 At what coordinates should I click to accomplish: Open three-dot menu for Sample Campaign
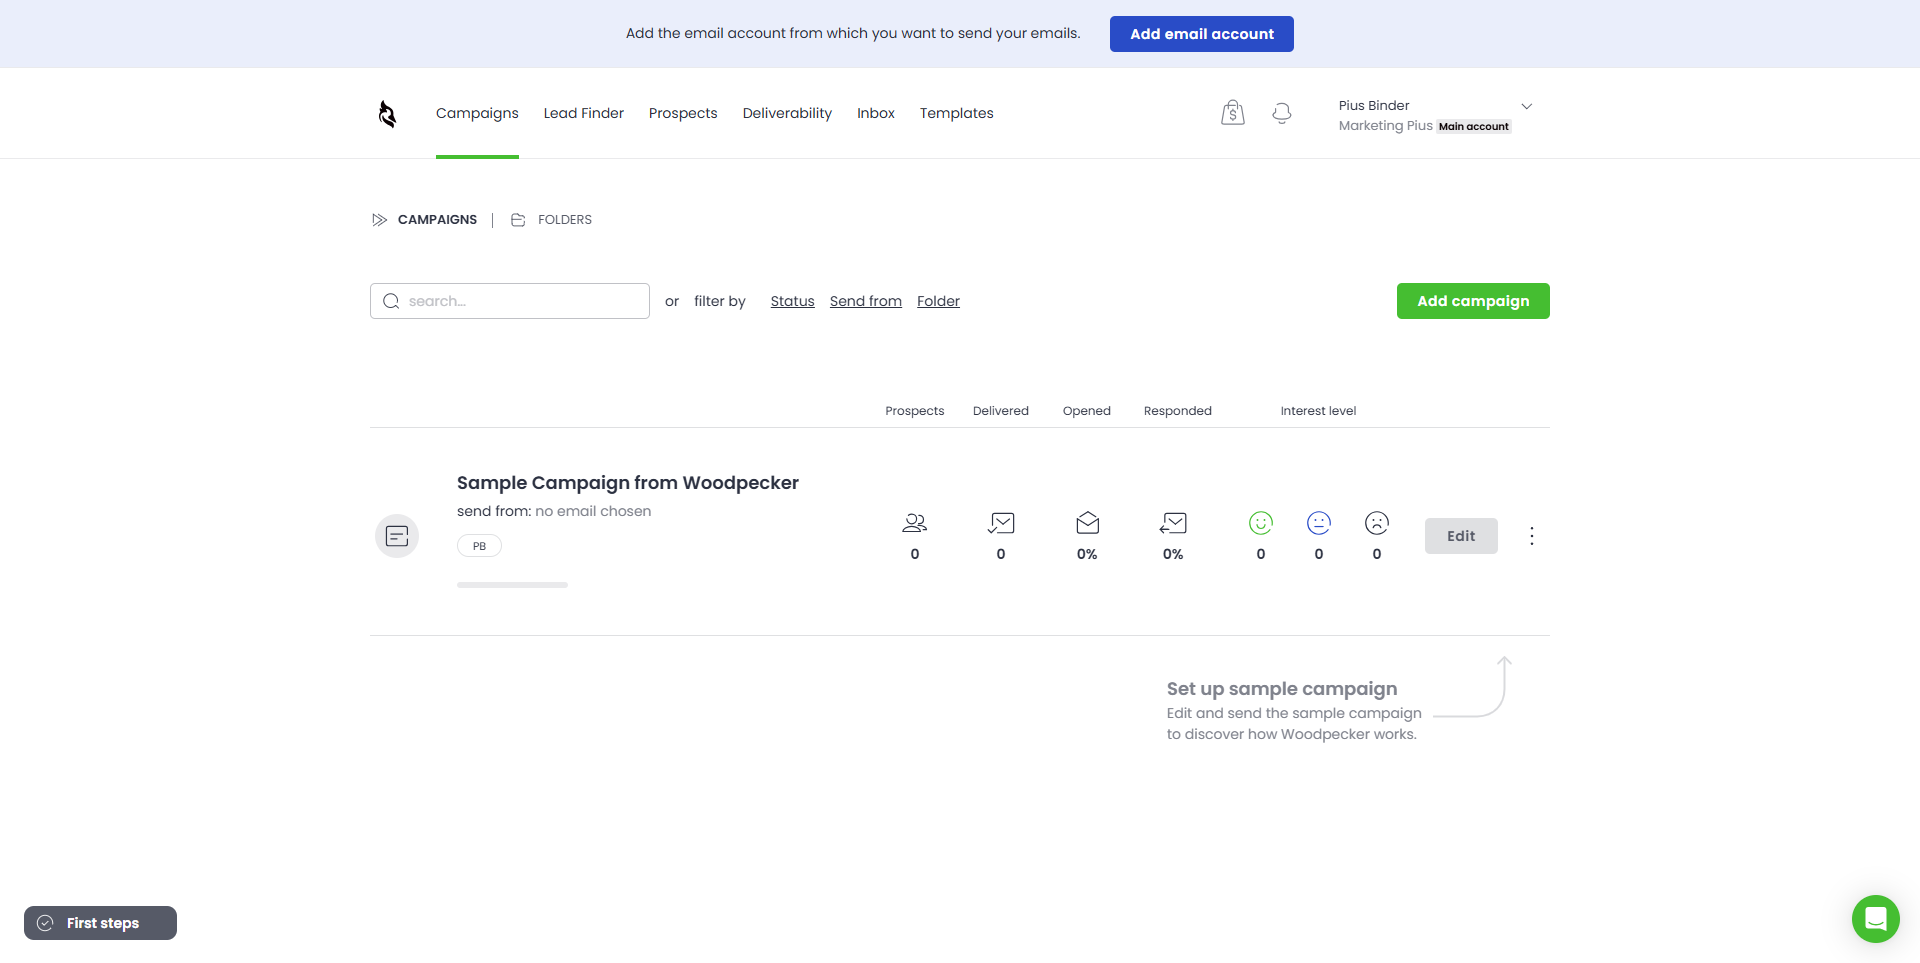click(x=1531, y=536)
